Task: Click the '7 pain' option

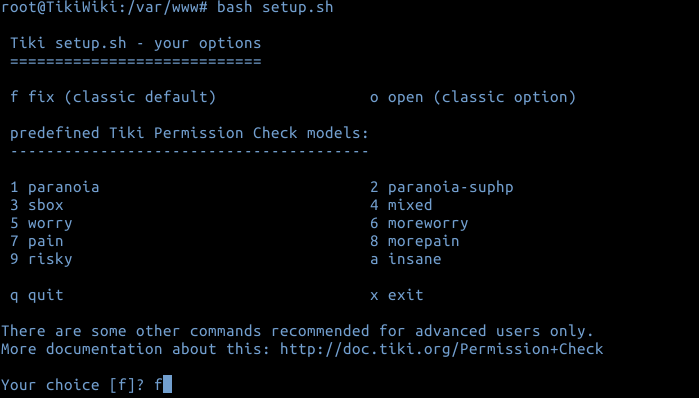Action: 37,241
